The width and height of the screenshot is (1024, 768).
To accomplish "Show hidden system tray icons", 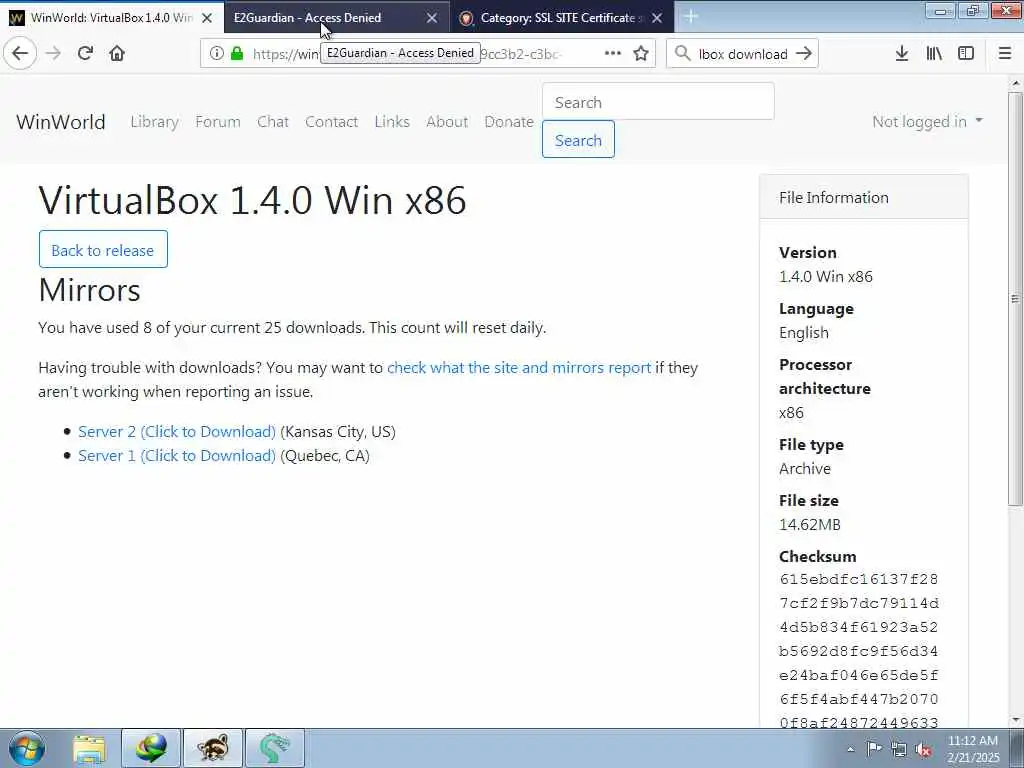I will (850, 750).
